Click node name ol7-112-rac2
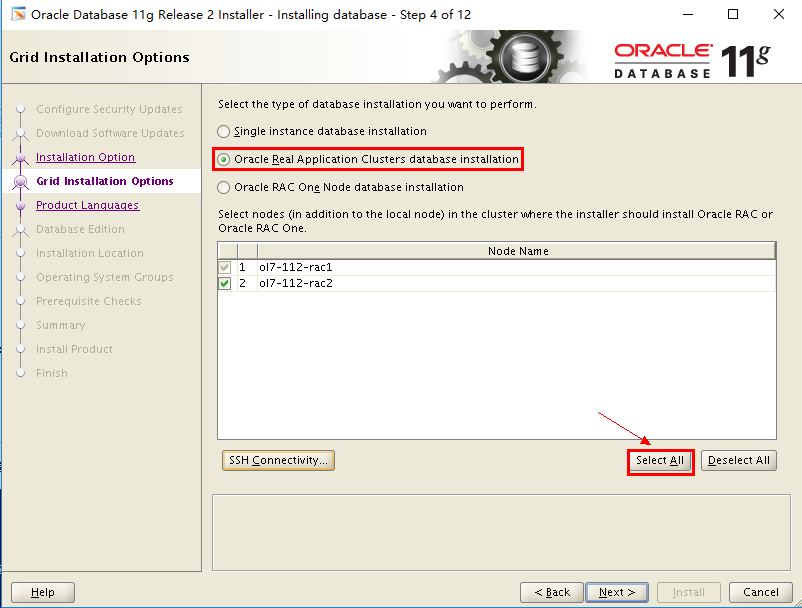 click(x=296, y=283)
